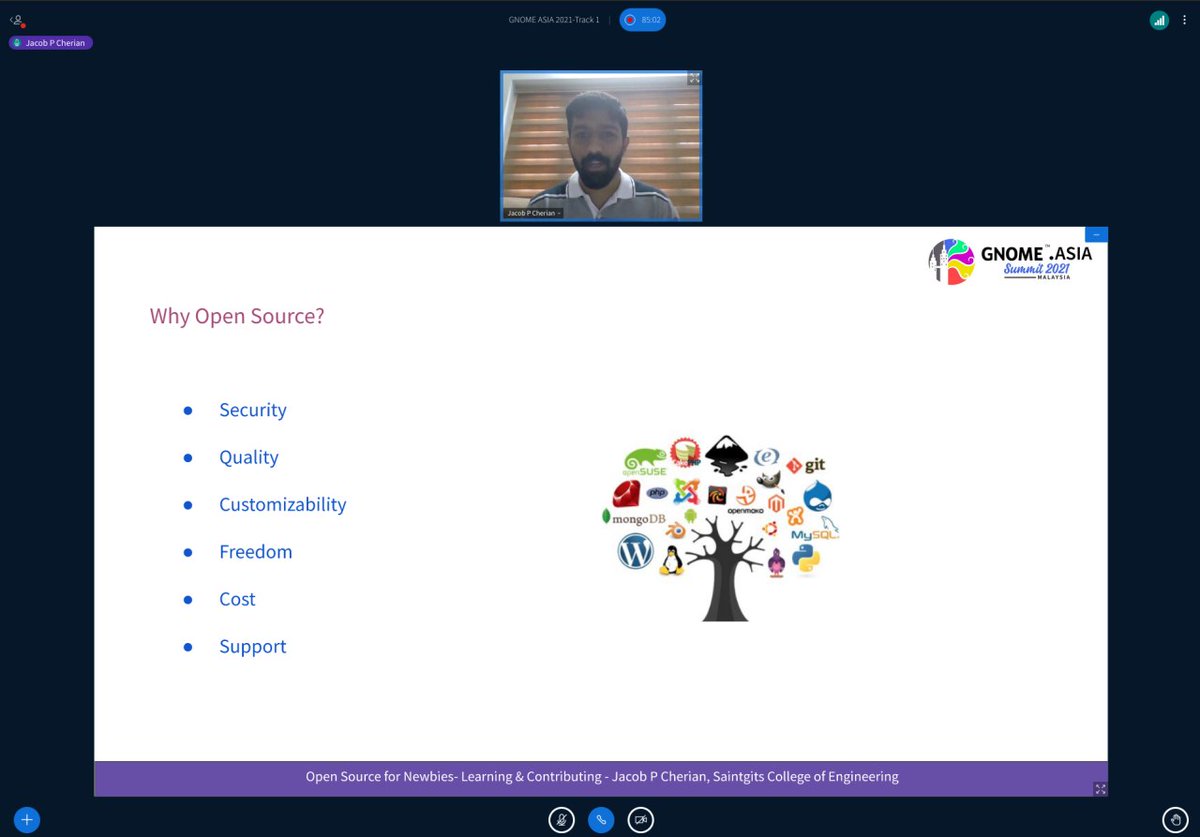The height and width of the screenshot is (837, 1200).
Task: Click the Jacob P Cherian talking indicator
Action: [51, 43]
